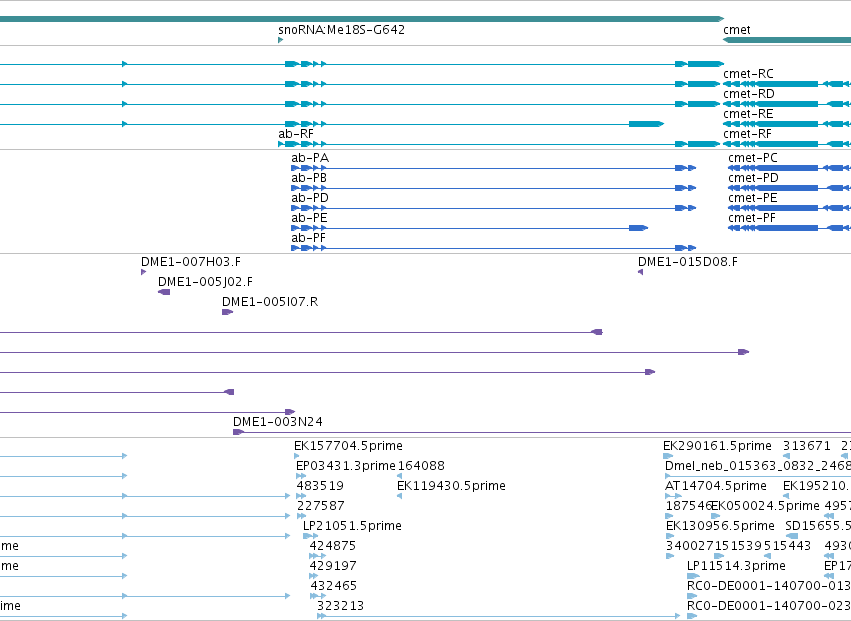This screenshot has height=621, width=851.
Task: Select the 432465 EST label
Action: (334, 586)
